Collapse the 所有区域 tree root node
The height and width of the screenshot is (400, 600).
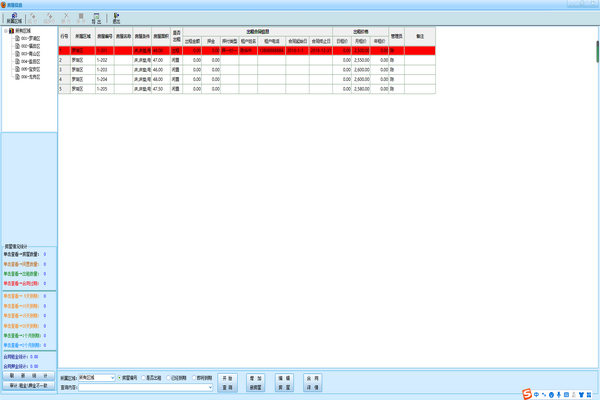pyautogui.click(x=5, y=30)
